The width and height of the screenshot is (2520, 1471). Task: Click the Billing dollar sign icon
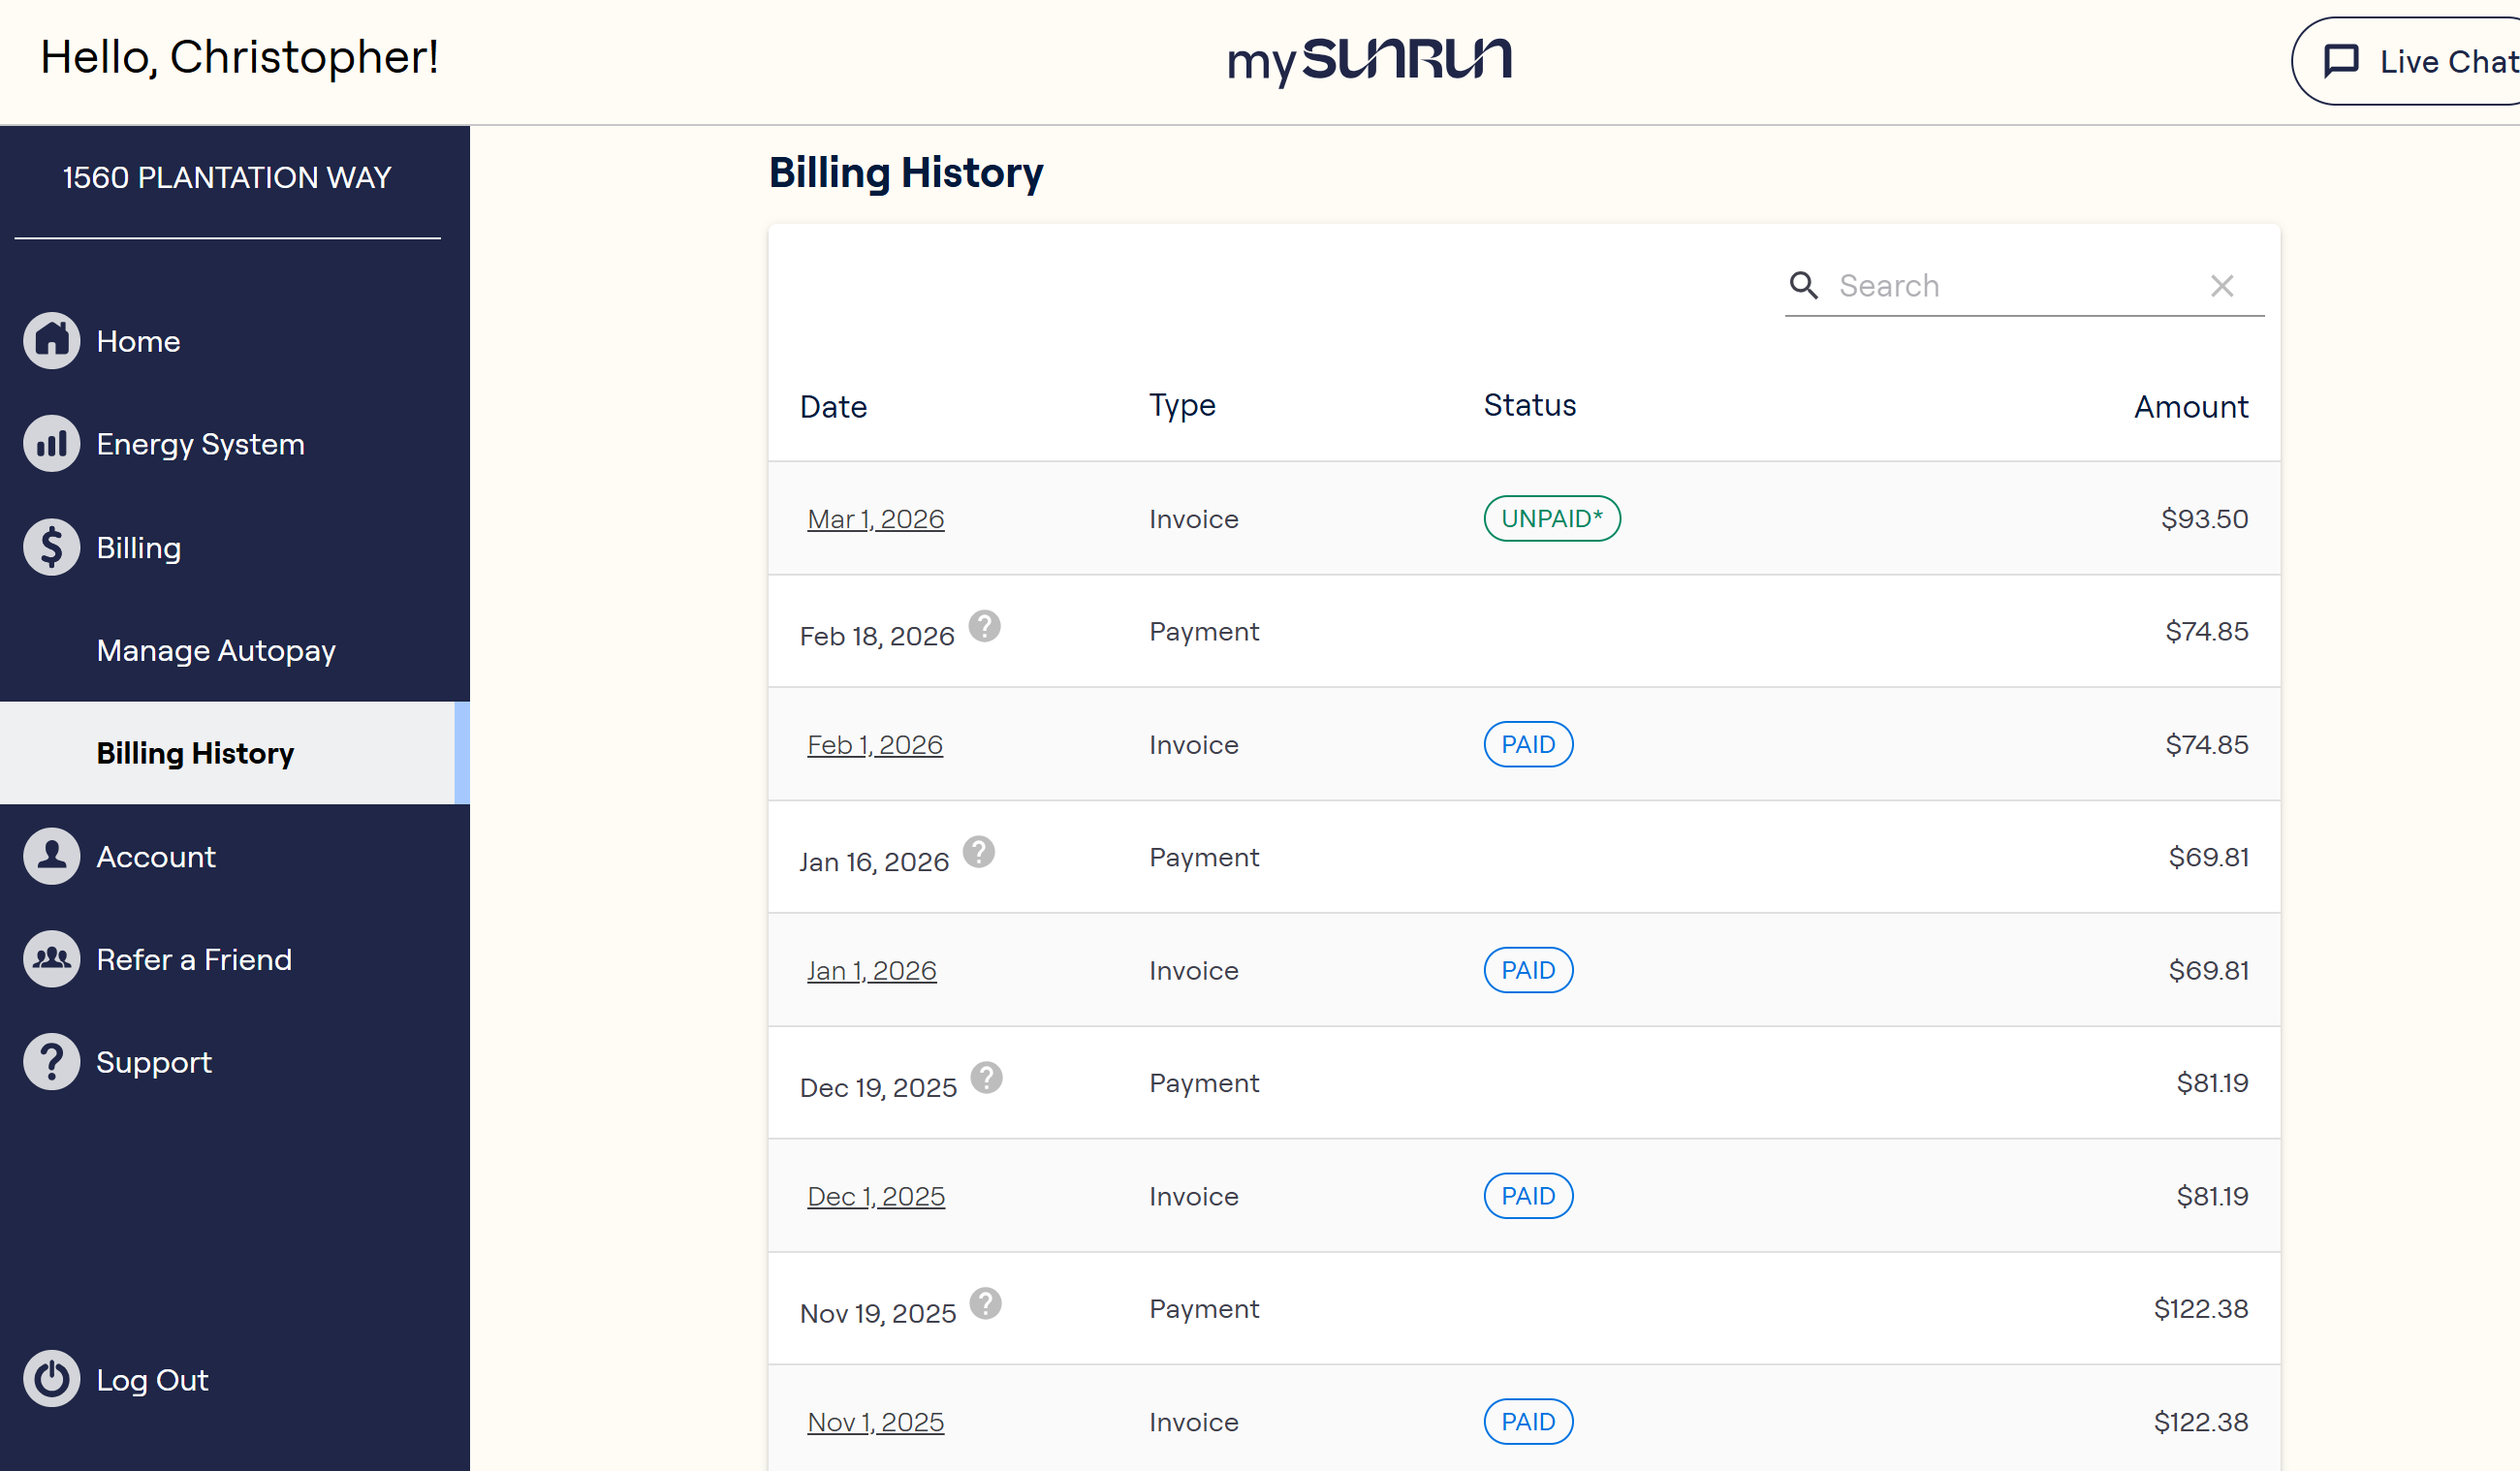tap(52, 547)
